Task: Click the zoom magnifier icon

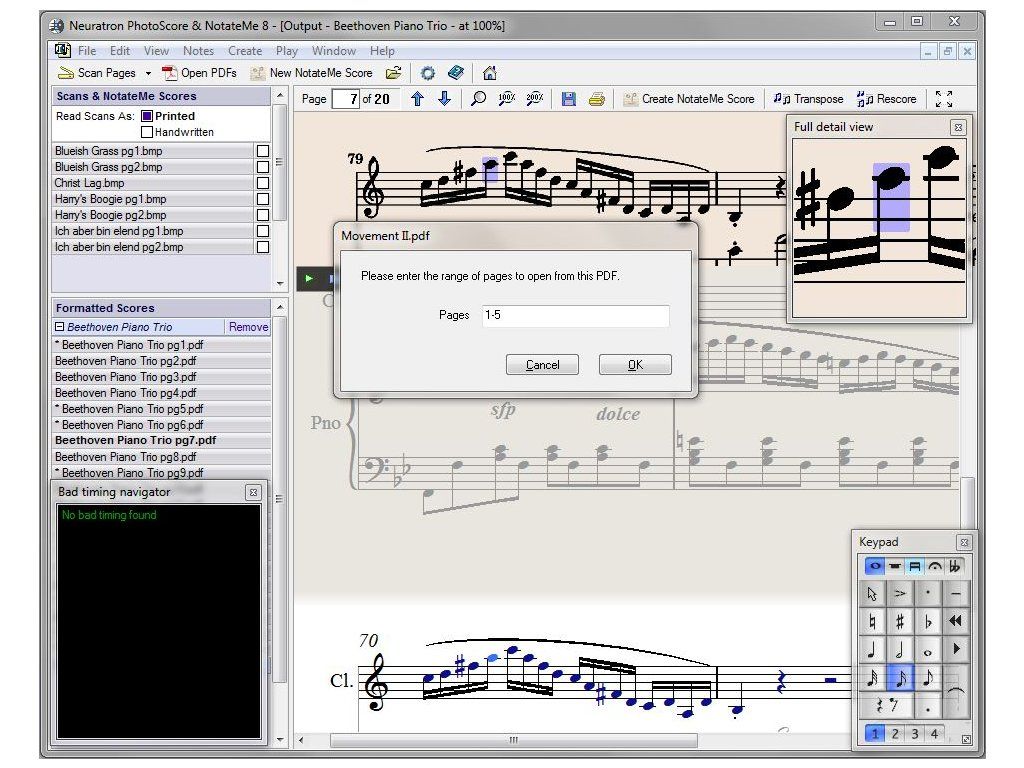Action: (479, 99)
